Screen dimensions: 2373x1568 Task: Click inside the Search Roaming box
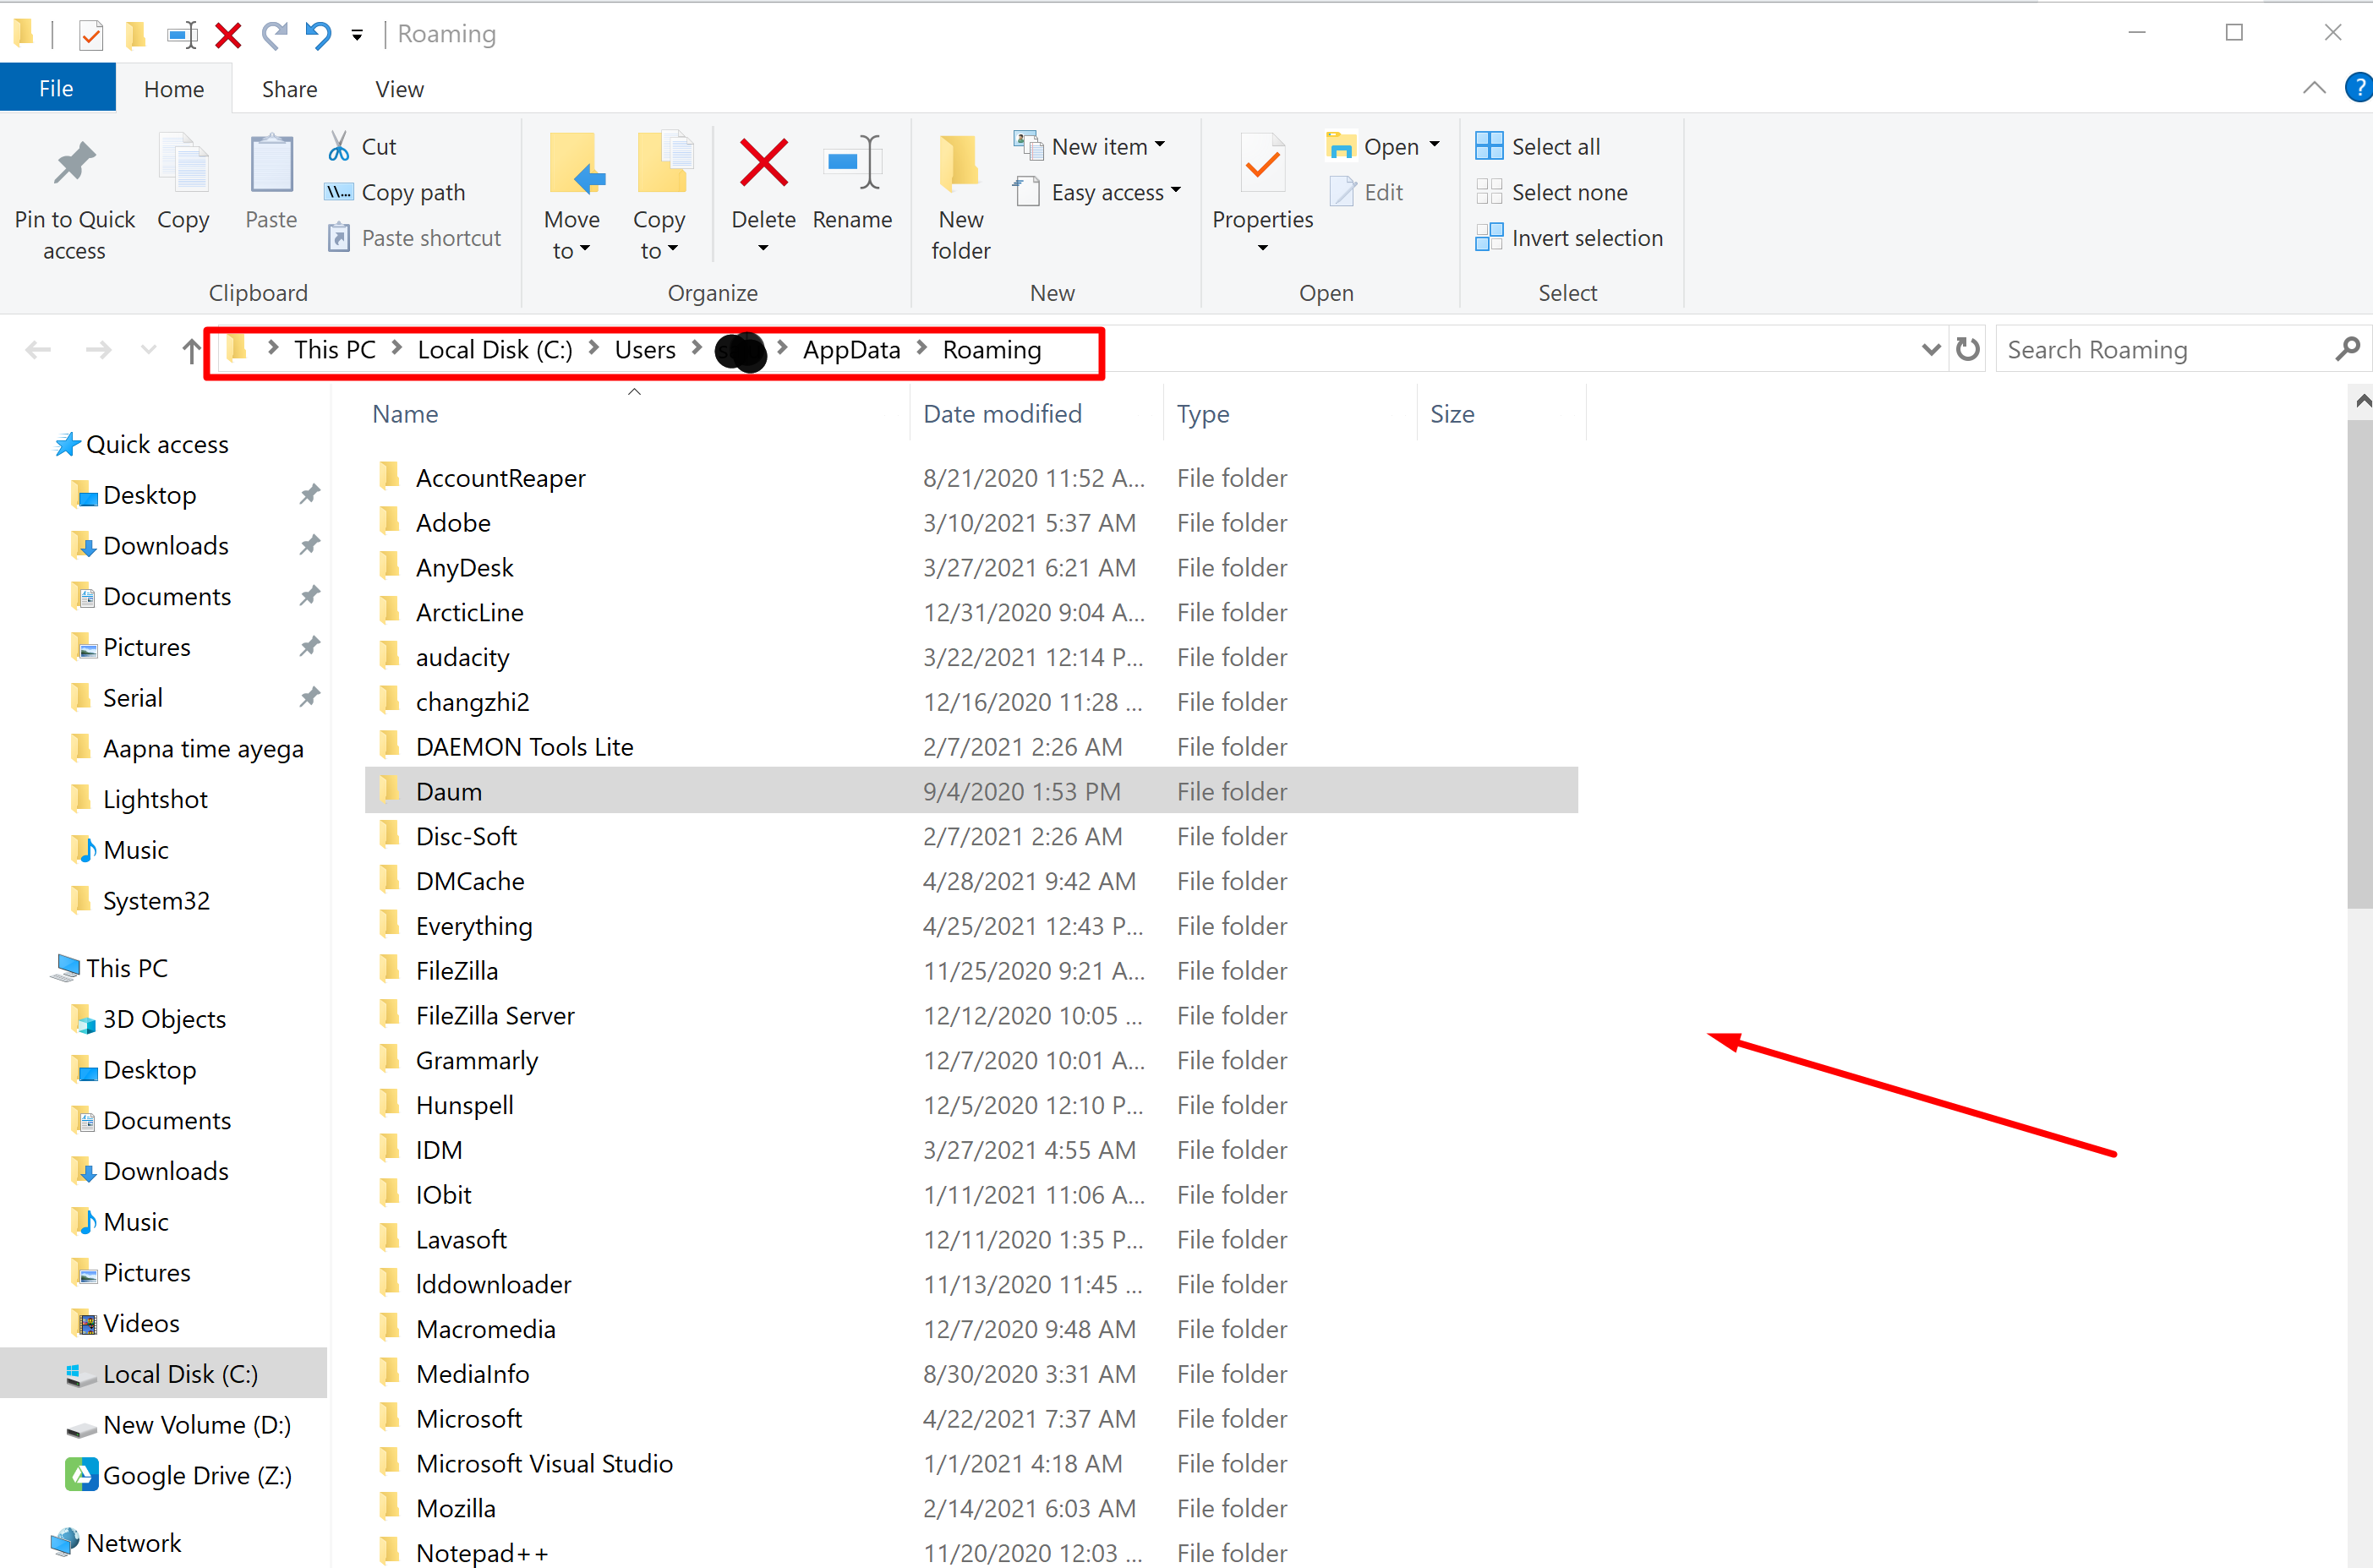[2150, 349]
